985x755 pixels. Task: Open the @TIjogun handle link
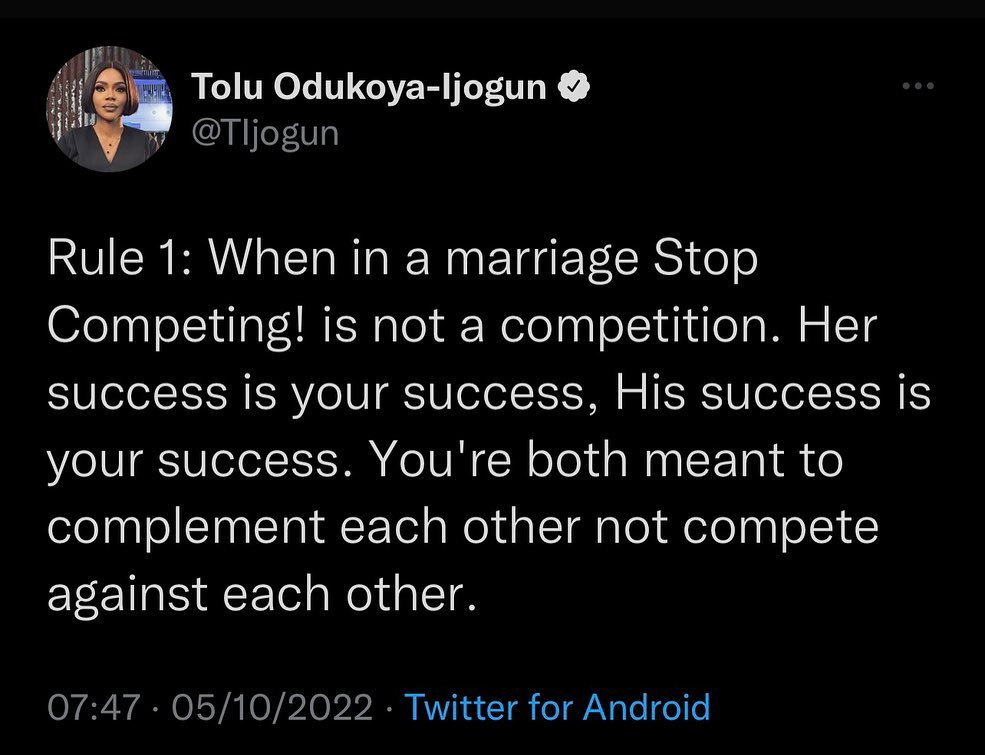[264, 132]
